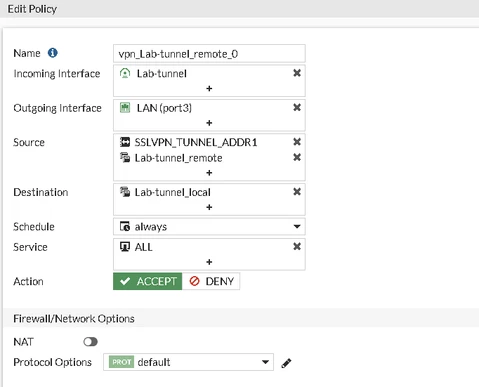Add another incoming interface with plus
479x387 pixels.
(209, 89)
